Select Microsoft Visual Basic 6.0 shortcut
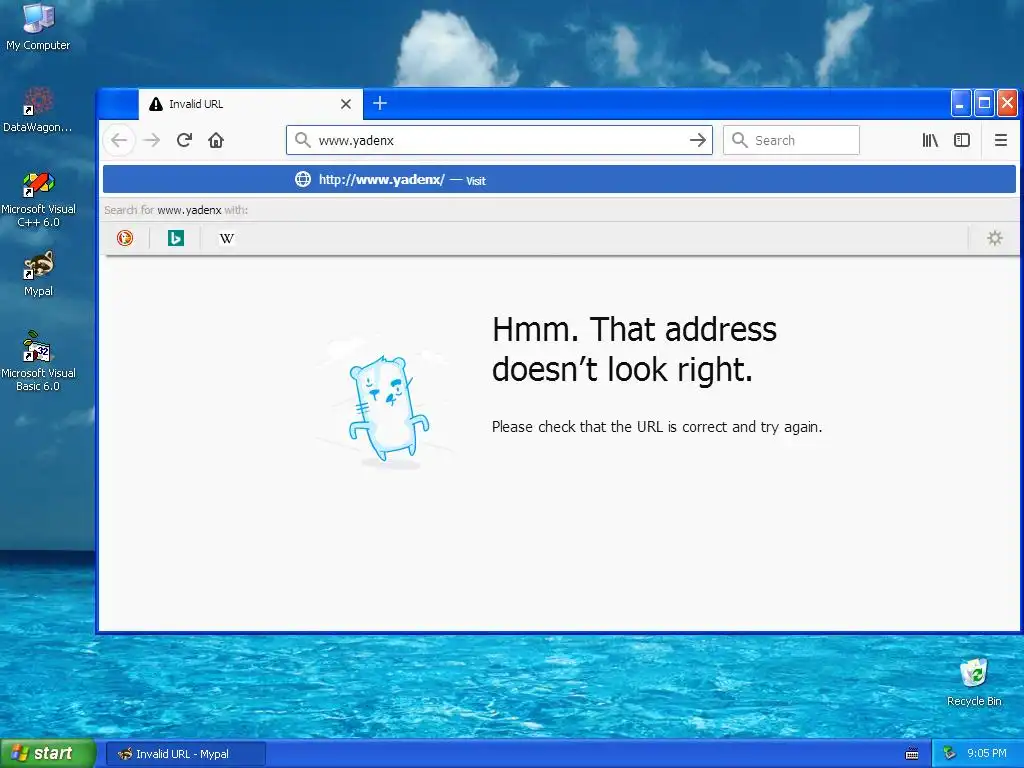 38,361
